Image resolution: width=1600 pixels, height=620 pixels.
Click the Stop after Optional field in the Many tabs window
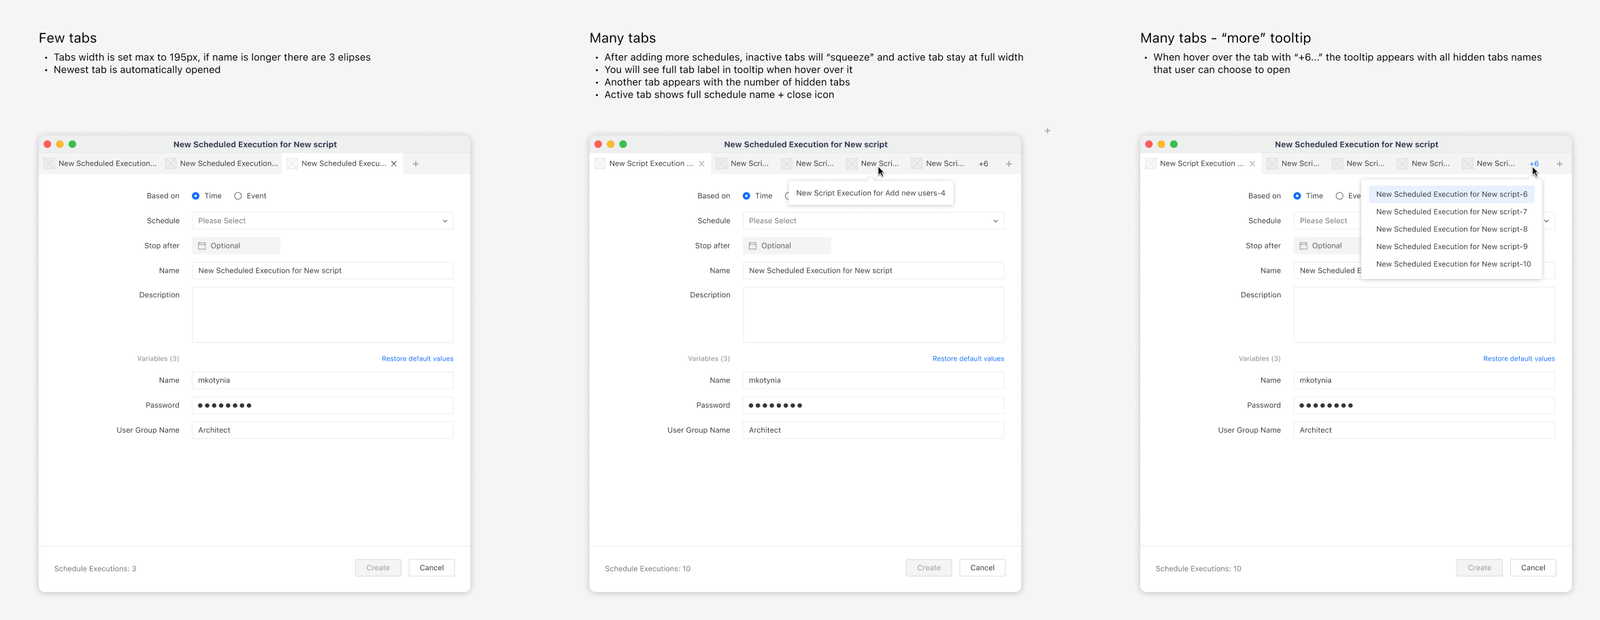pyautogui.click(x=787, y=246)
